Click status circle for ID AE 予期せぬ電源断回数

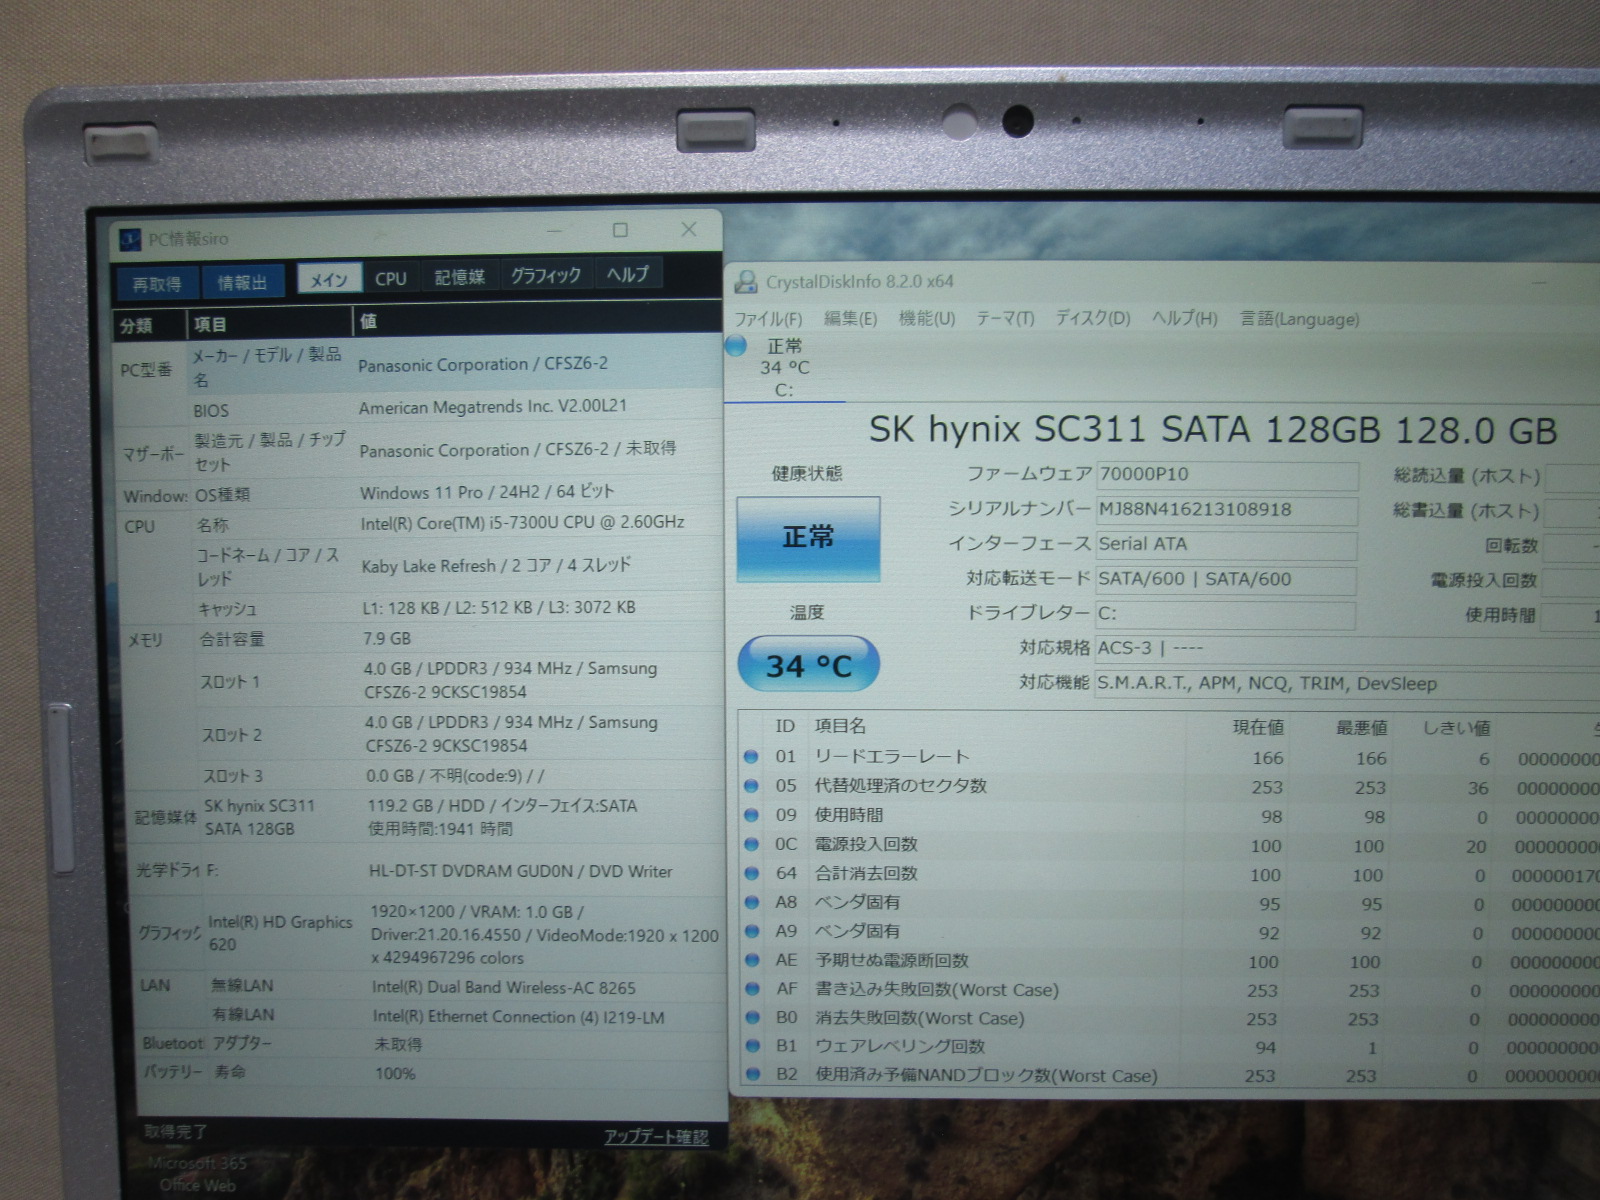(751, 960)
